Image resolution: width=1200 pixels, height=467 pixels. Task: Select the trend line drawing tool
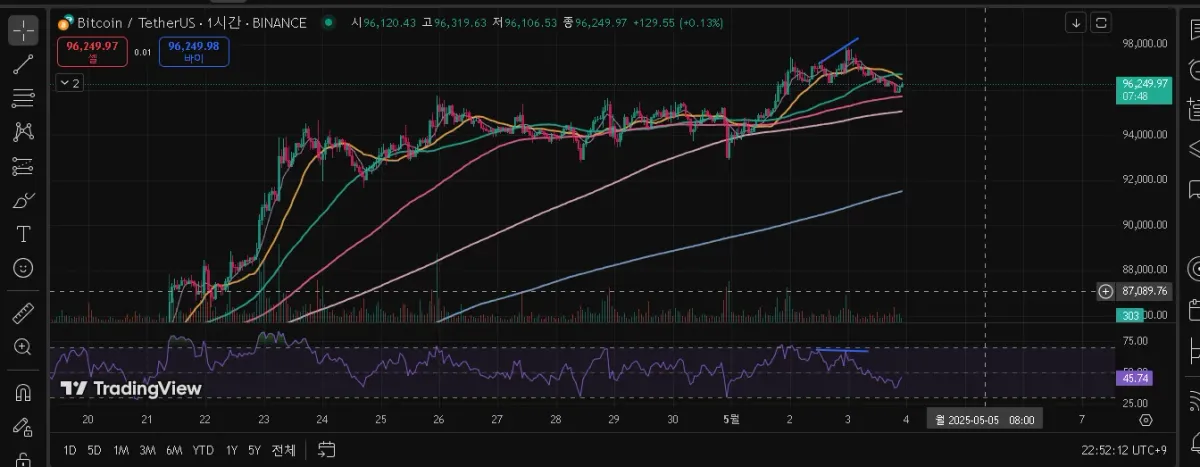(x=23, y=65)
